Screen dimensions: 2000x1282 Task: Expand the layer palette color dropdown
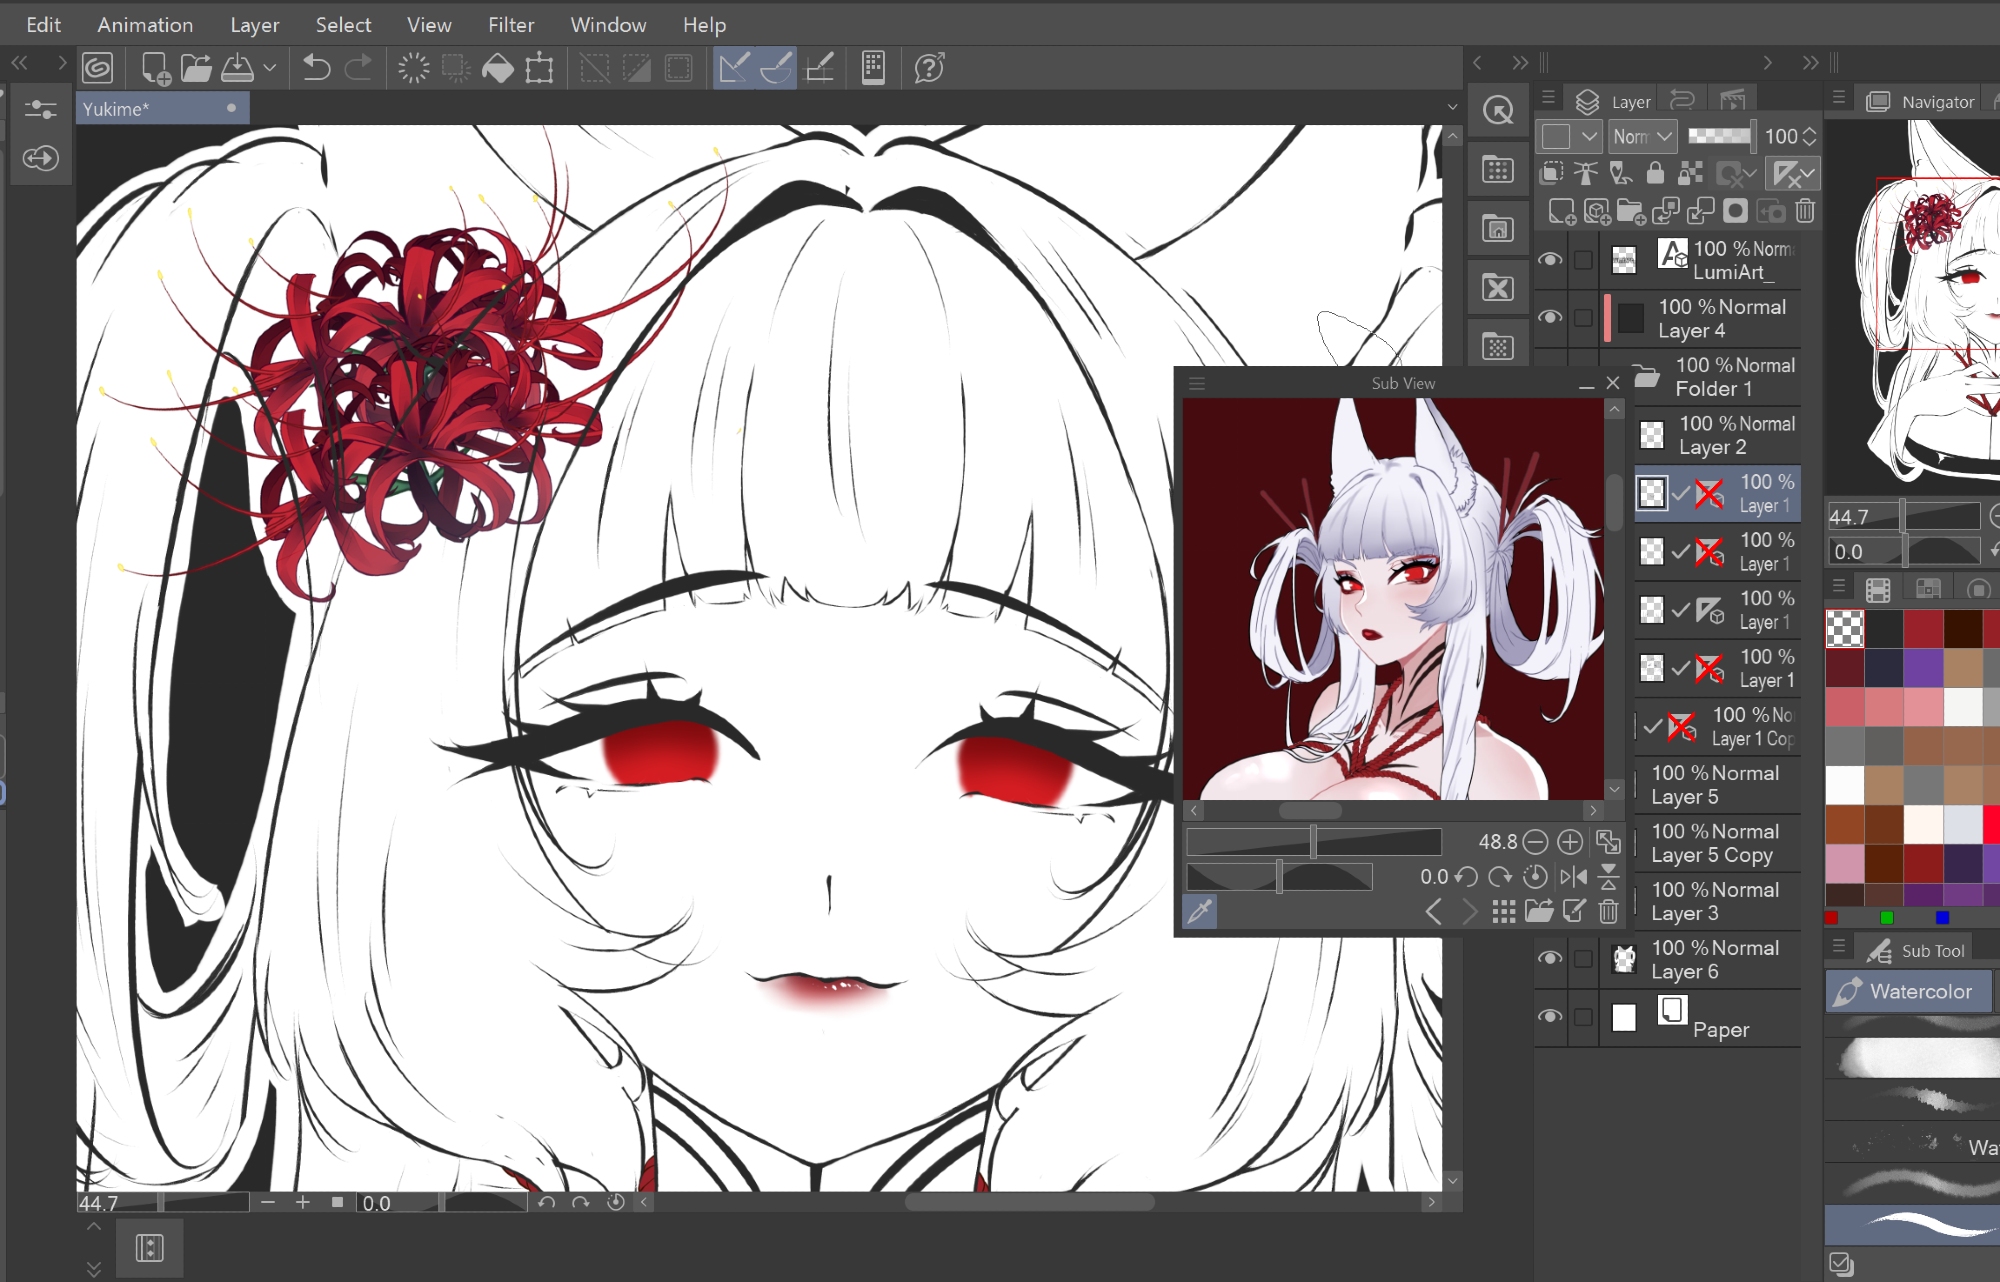(x=1589, y=136)
